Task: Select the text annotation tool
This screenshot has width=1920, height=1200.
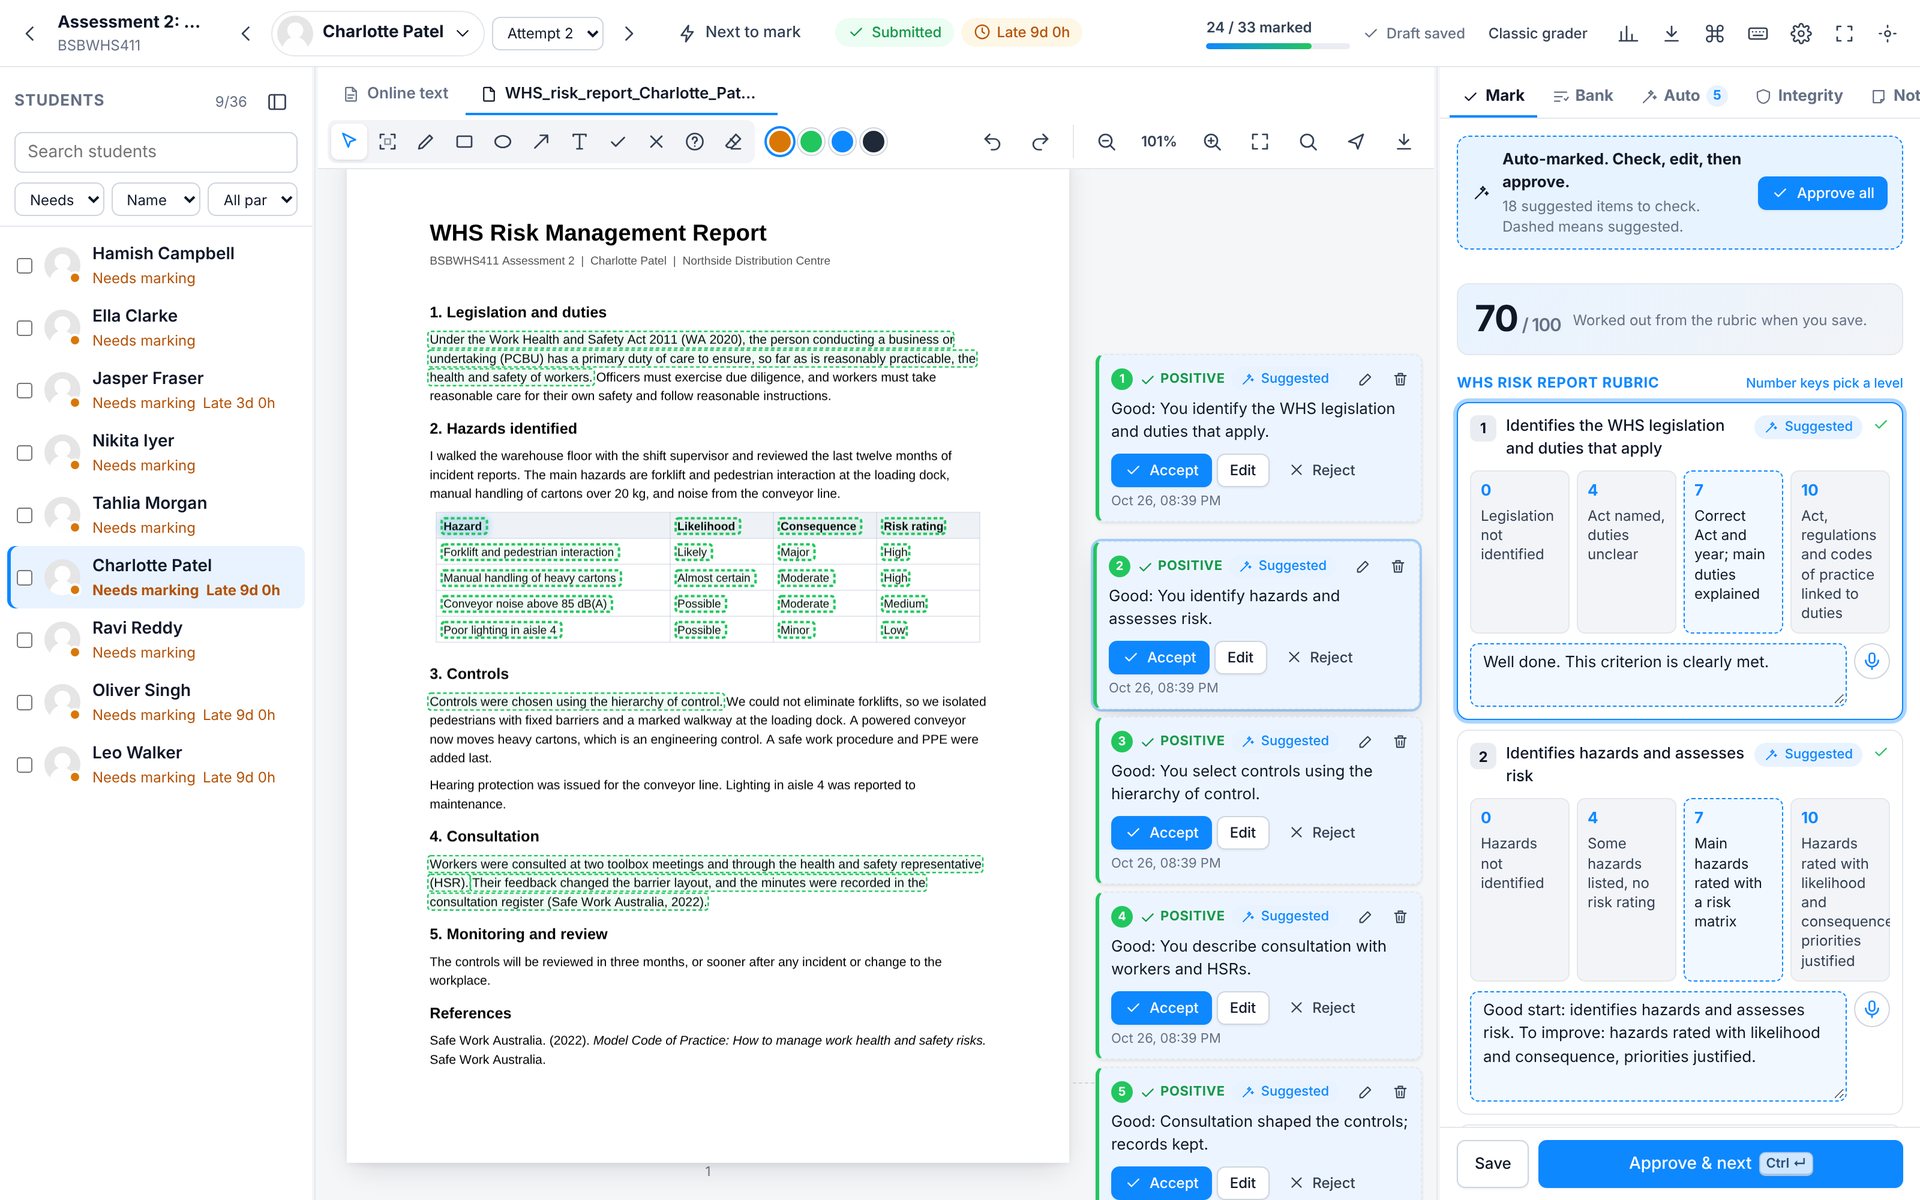Action: click(x=579, y=142)
